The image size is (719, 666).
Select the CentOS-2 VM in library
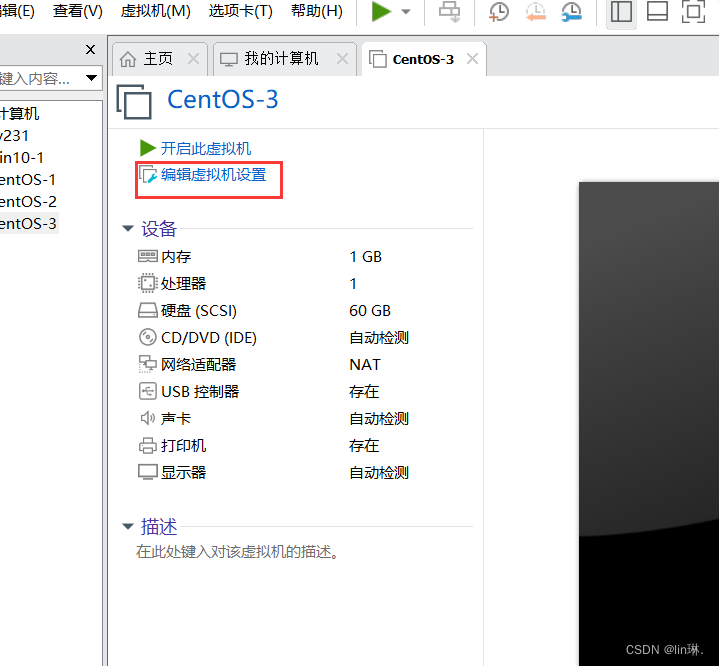click(x=28, y=201)
